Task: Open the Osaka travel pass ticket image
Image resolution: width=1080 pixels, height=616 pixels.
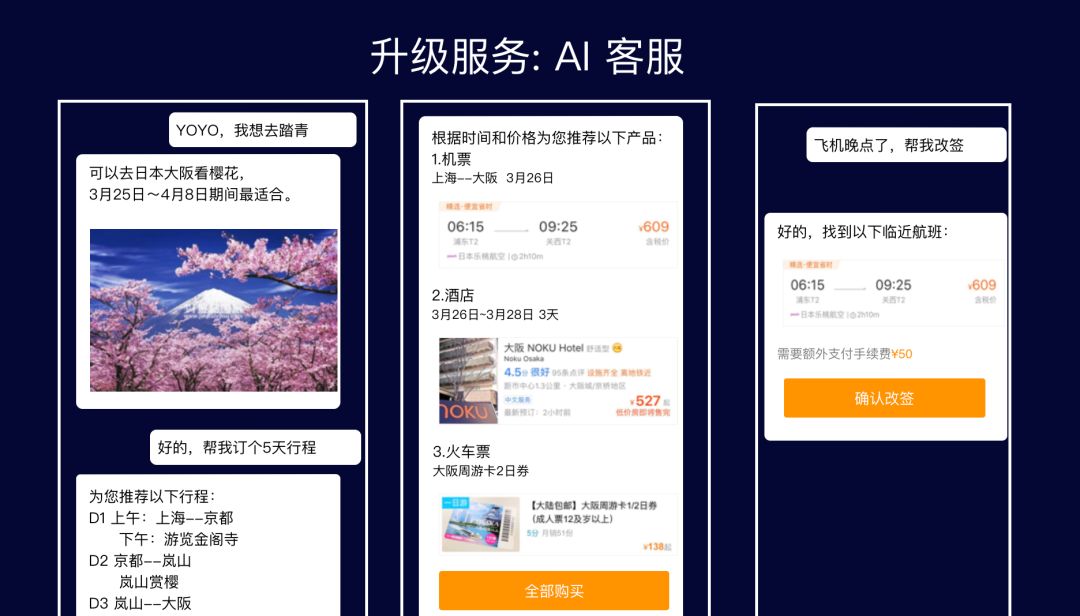Action: click(481, 524)
